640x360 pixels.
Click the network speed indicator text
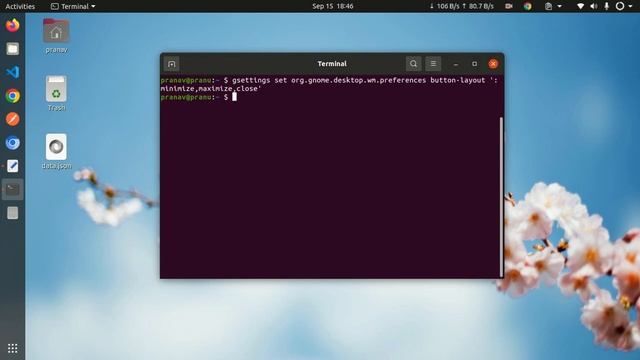pos(462,6)
